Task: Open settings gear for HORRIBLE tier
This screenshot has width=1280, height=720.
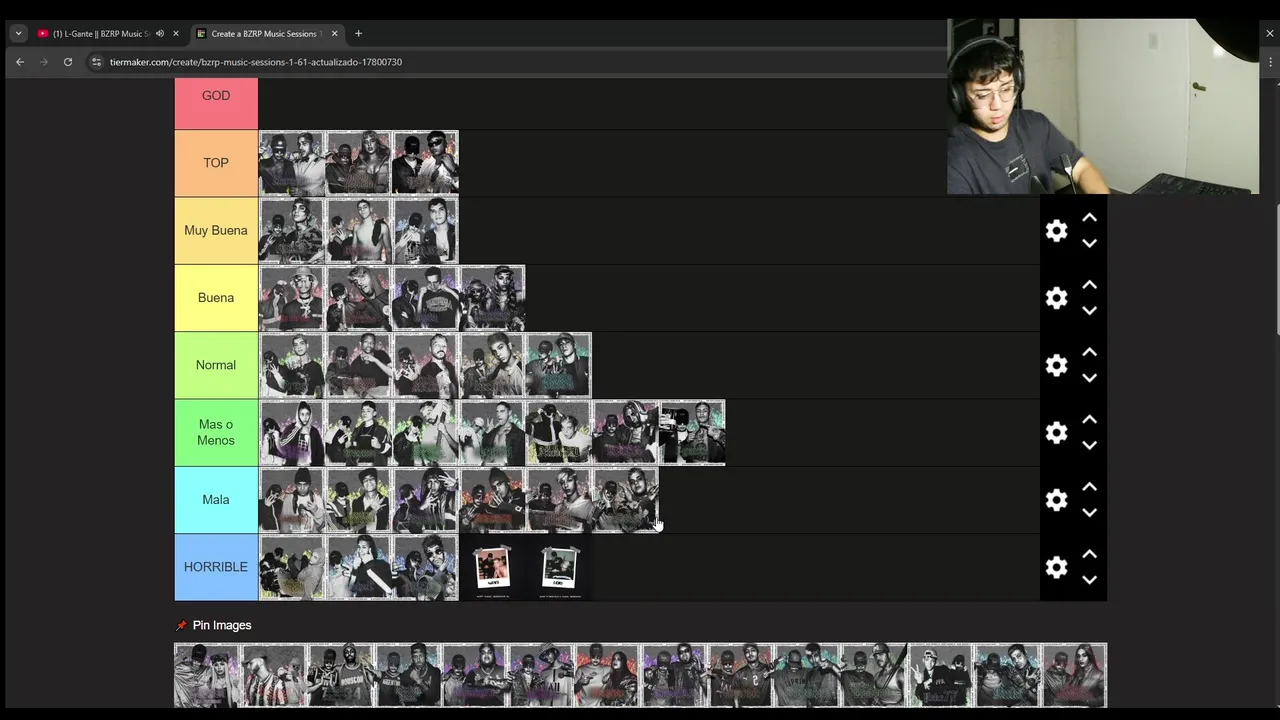Action: pos(1056,567)
